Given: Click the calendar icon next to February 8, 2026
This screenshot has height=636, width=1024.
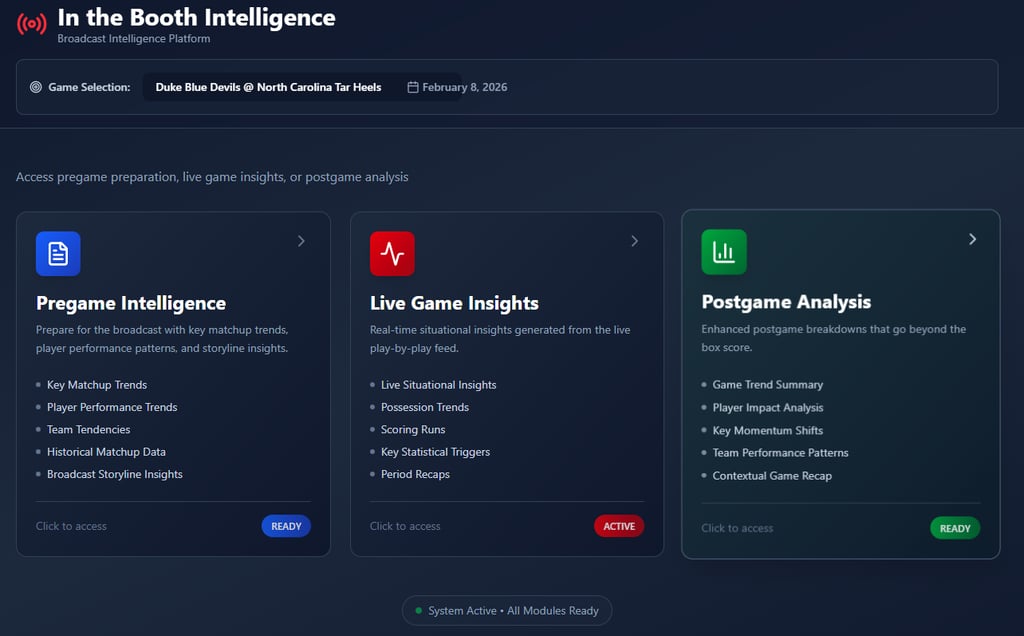Looking at the screenshot, I should [412, 87].
